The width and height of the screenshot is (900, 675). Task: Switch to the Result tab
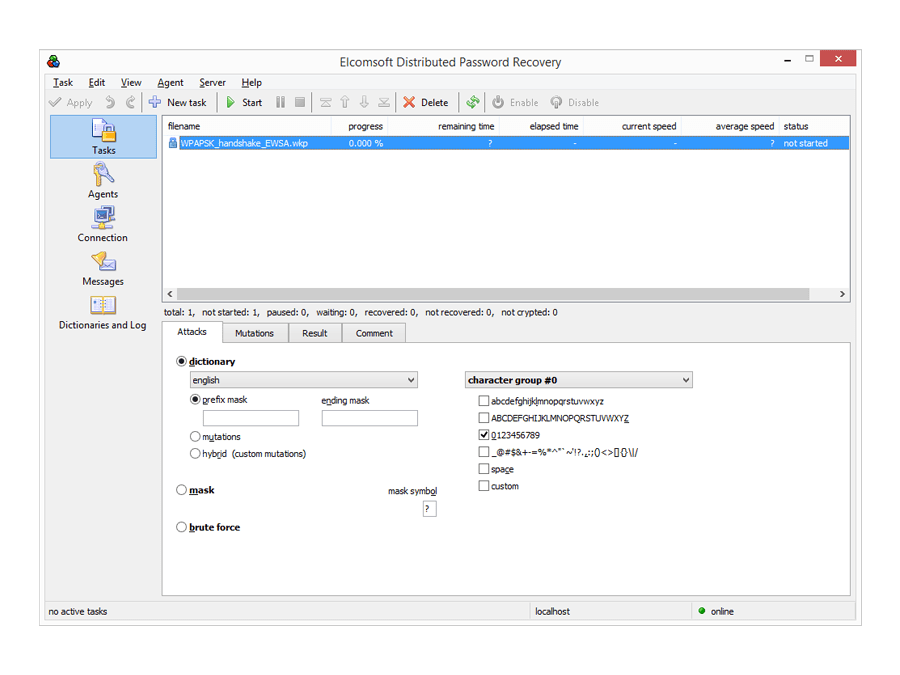coord(315,333)
